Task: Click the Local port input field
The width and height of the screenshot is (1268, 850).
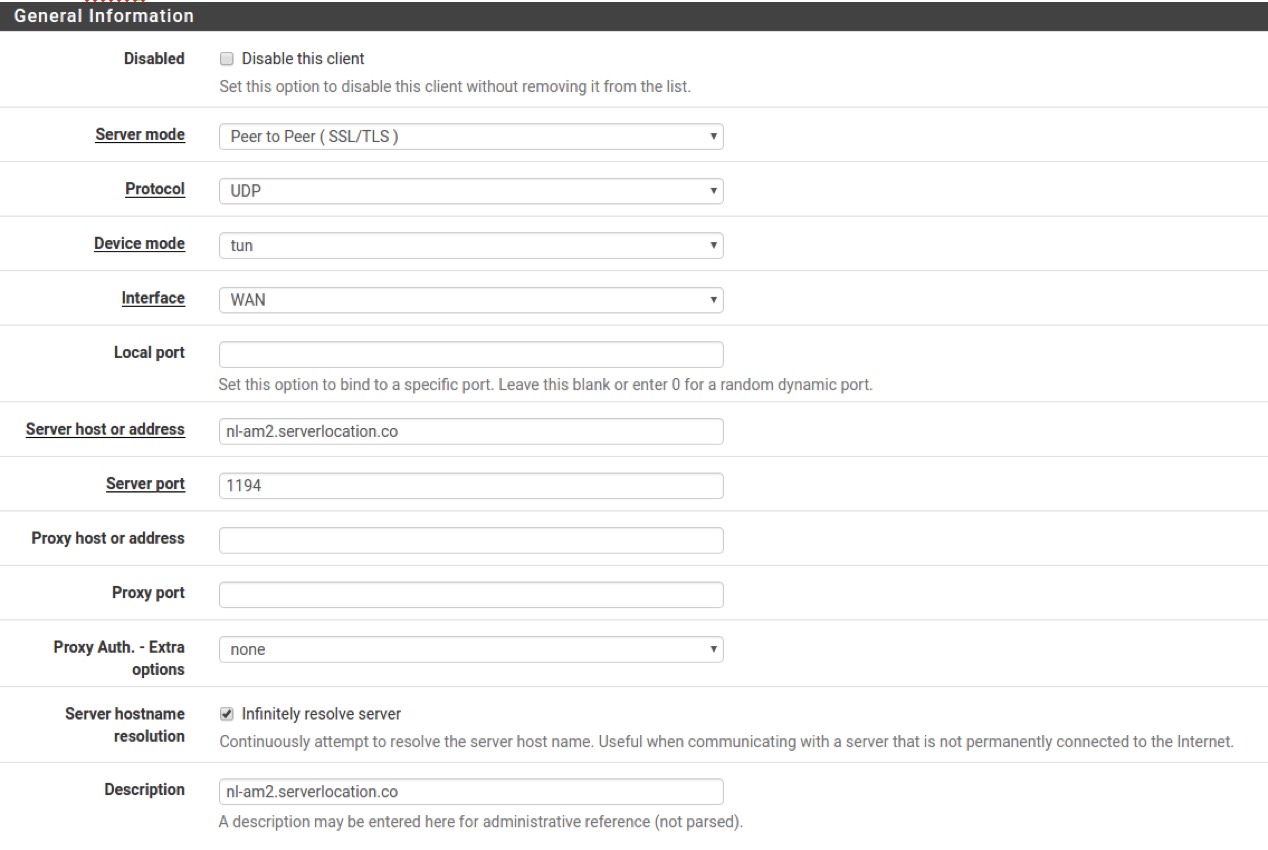Action: [470, 354]
